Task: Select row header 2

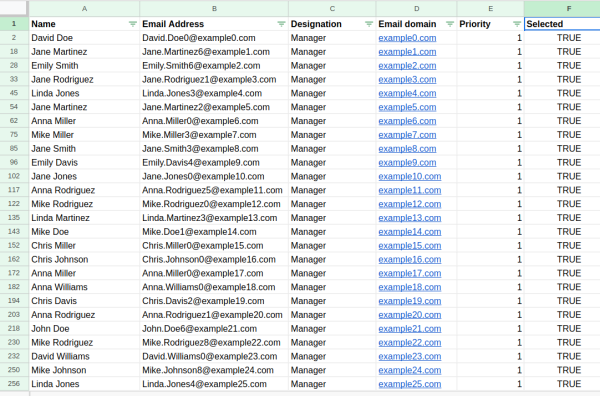Action: 14,37
